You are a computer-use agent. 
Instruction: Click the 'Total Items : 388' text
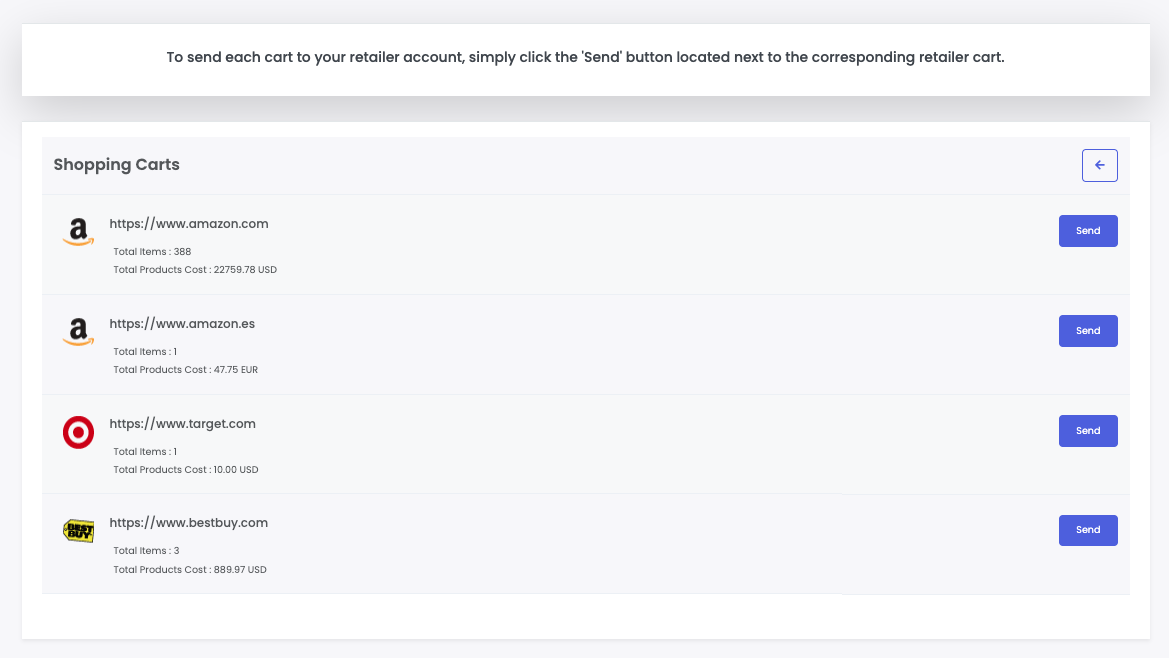point(152,252)
